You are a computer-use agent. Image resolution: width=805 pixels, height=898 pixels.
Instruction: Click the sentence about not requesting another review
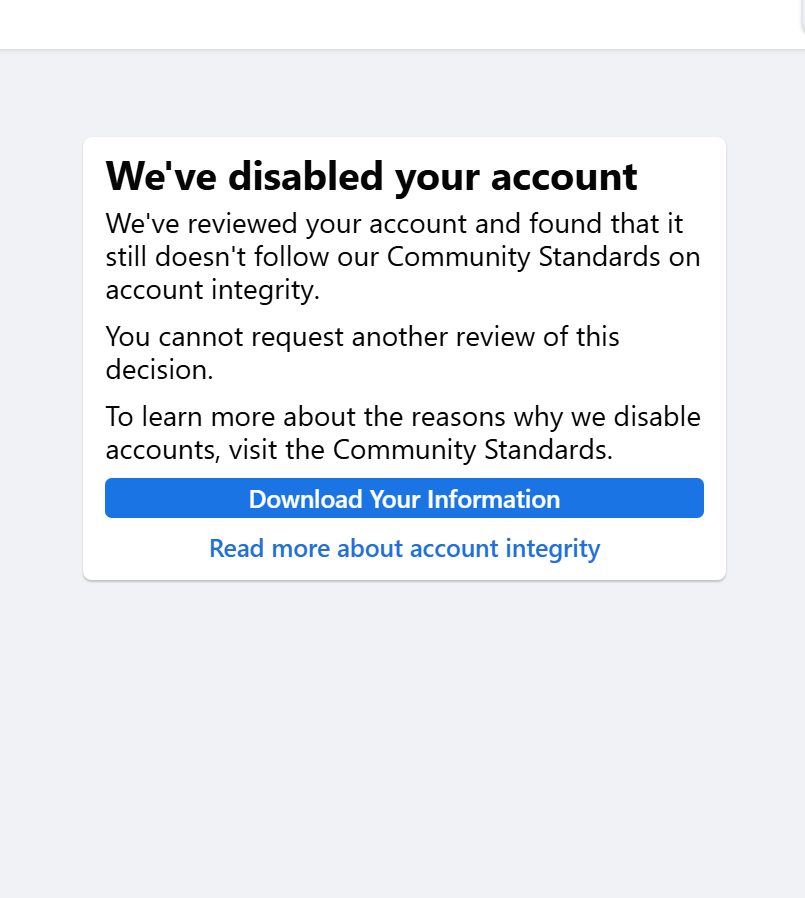pyautogui.click(x=362, y=352)
